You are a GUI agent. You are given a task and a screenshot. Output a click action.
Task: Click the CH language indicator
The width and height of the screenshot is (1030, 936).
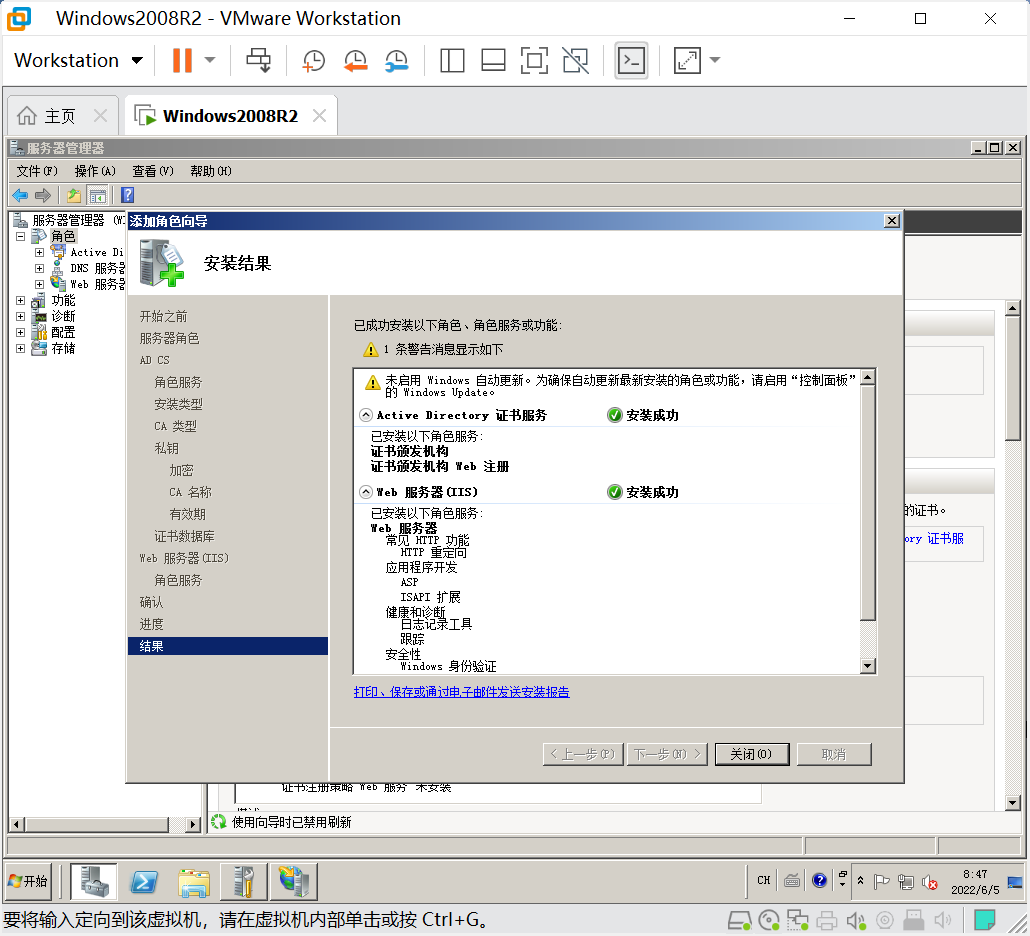pos(763,880)
